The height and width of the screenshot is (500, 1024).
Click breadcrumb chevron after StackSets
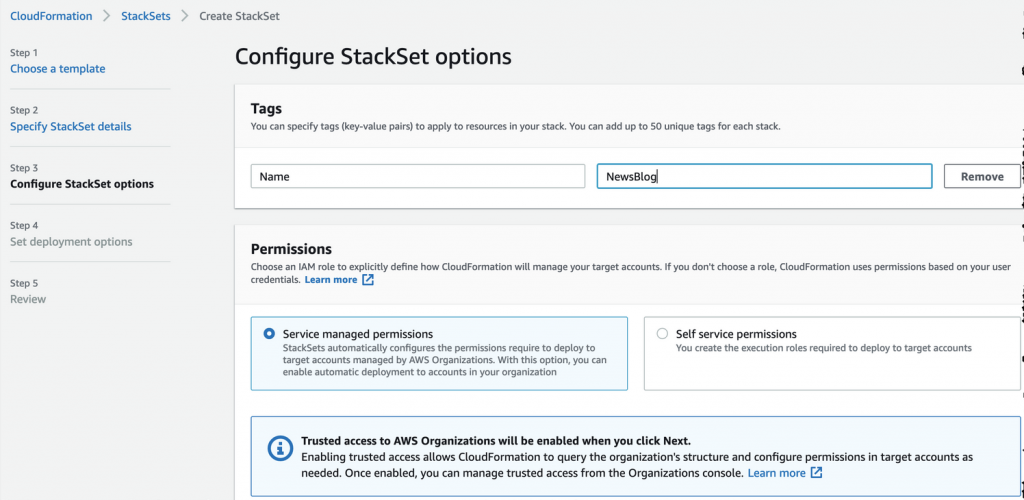point(184,16)
